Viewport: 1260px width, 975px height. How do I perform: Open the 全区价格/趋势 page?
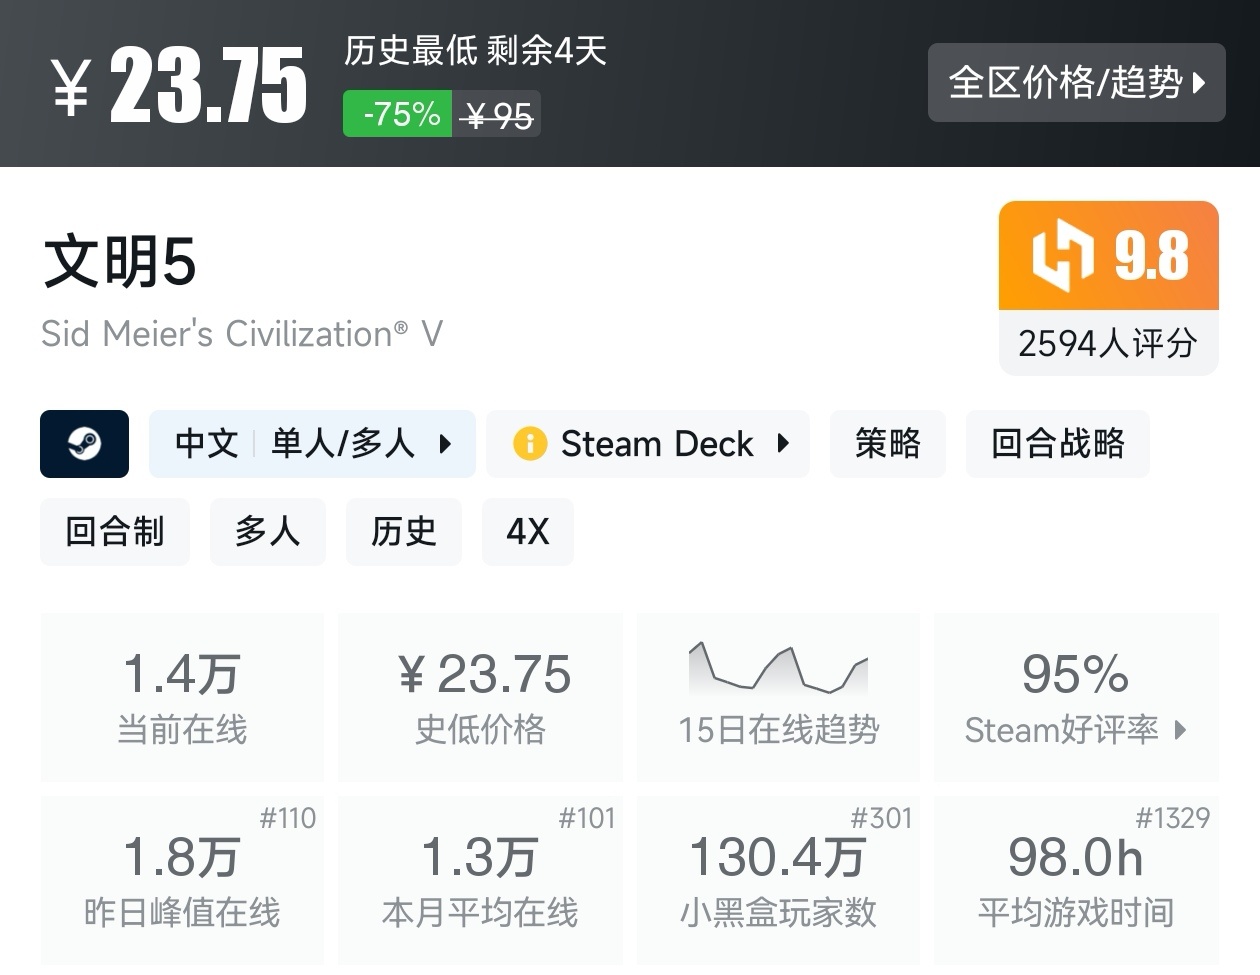(1077, 84)
